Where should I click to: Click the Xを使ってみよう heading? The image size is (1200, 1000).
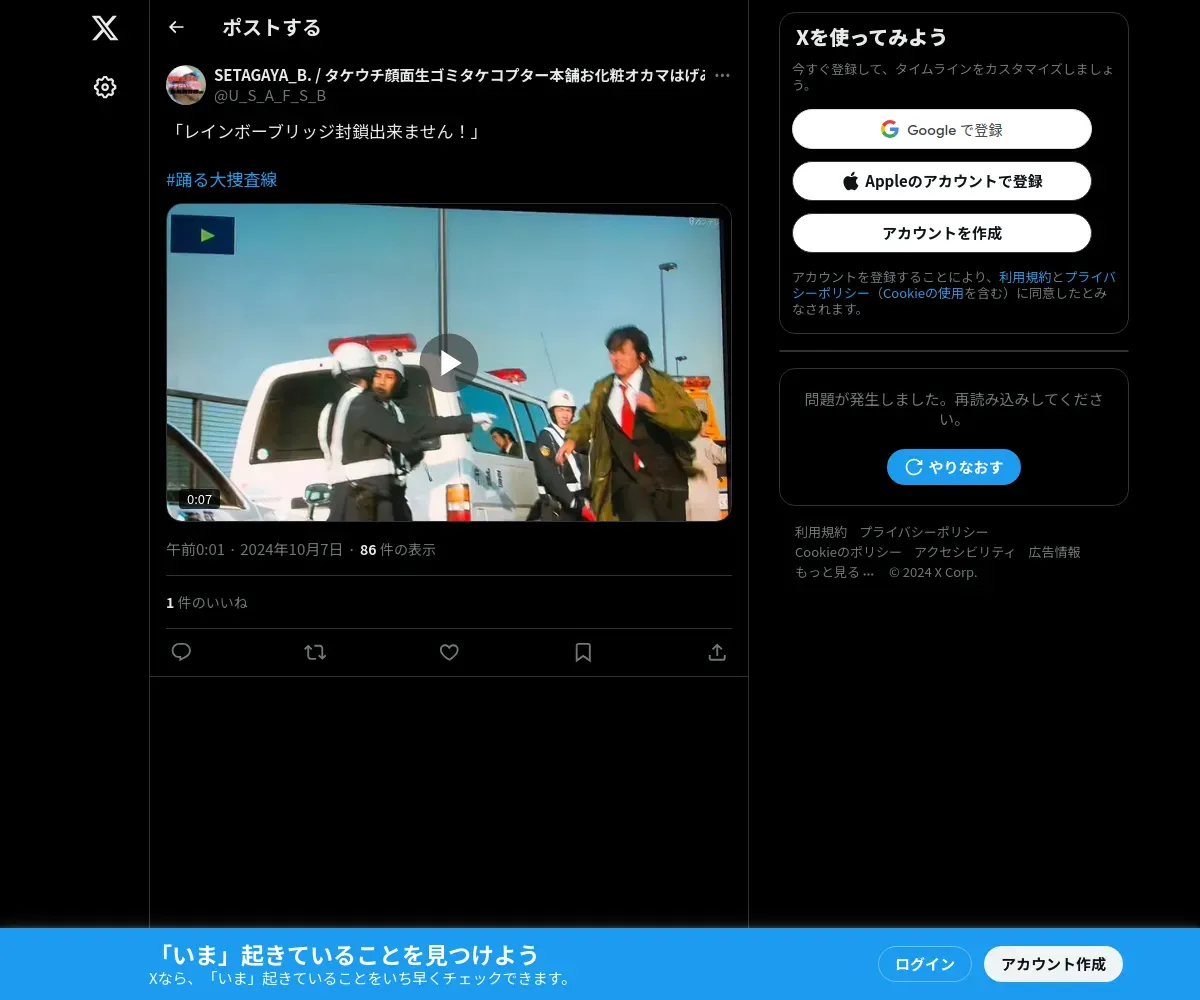click(872, 37)
